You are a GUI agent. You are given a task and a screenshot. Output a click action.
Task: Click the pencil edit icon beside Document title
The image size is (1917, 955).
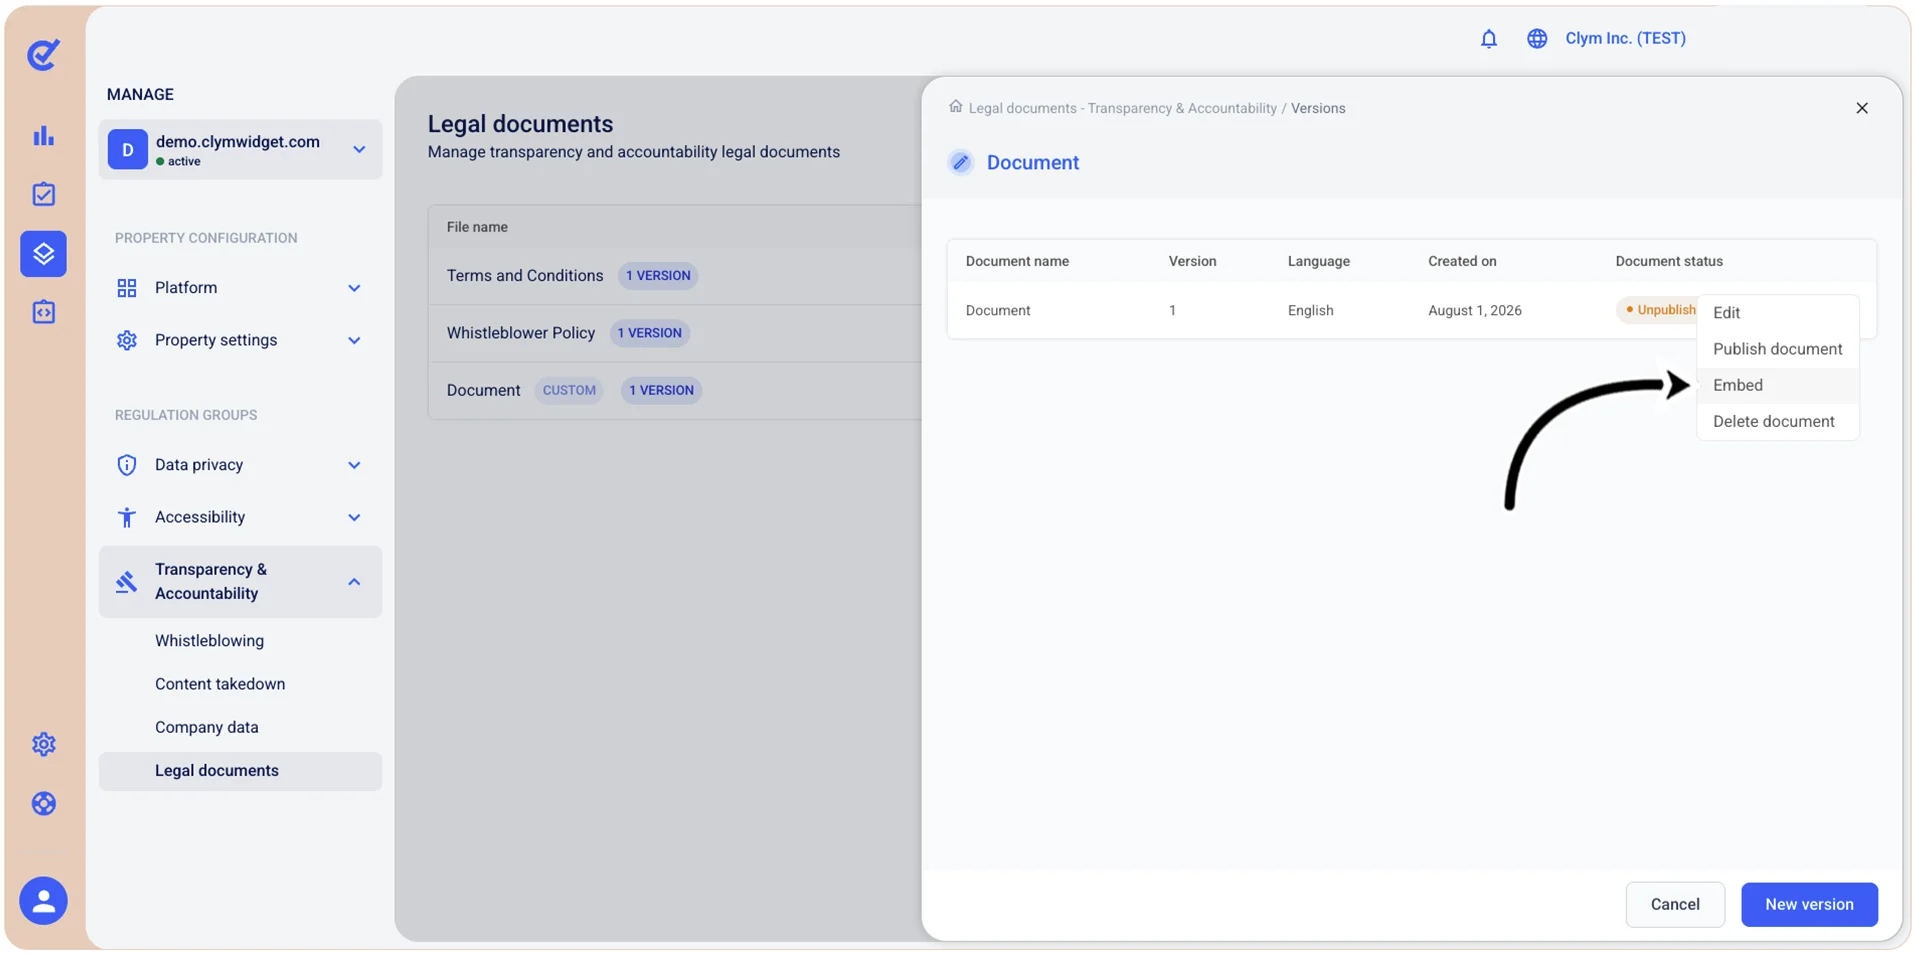[960, 162]
